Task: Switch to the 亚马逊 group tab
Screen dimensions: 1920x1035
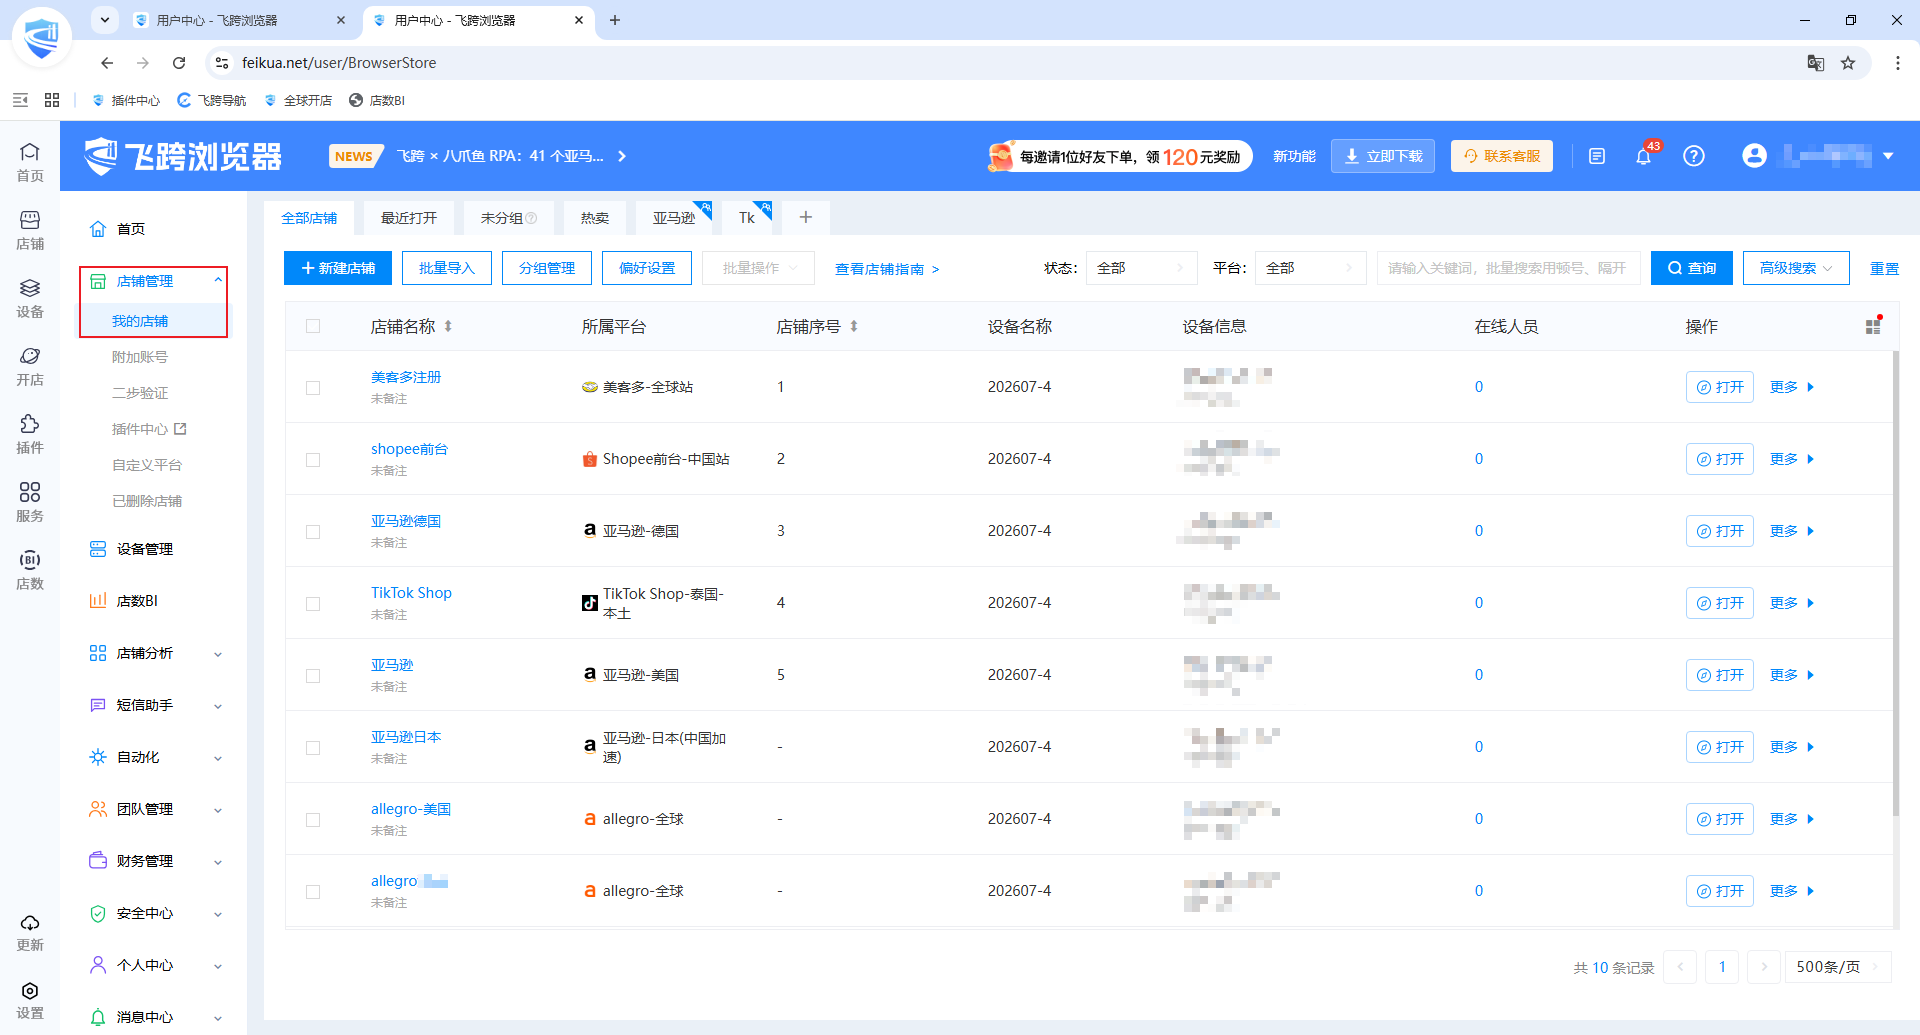Action: [x=674, y=218]
